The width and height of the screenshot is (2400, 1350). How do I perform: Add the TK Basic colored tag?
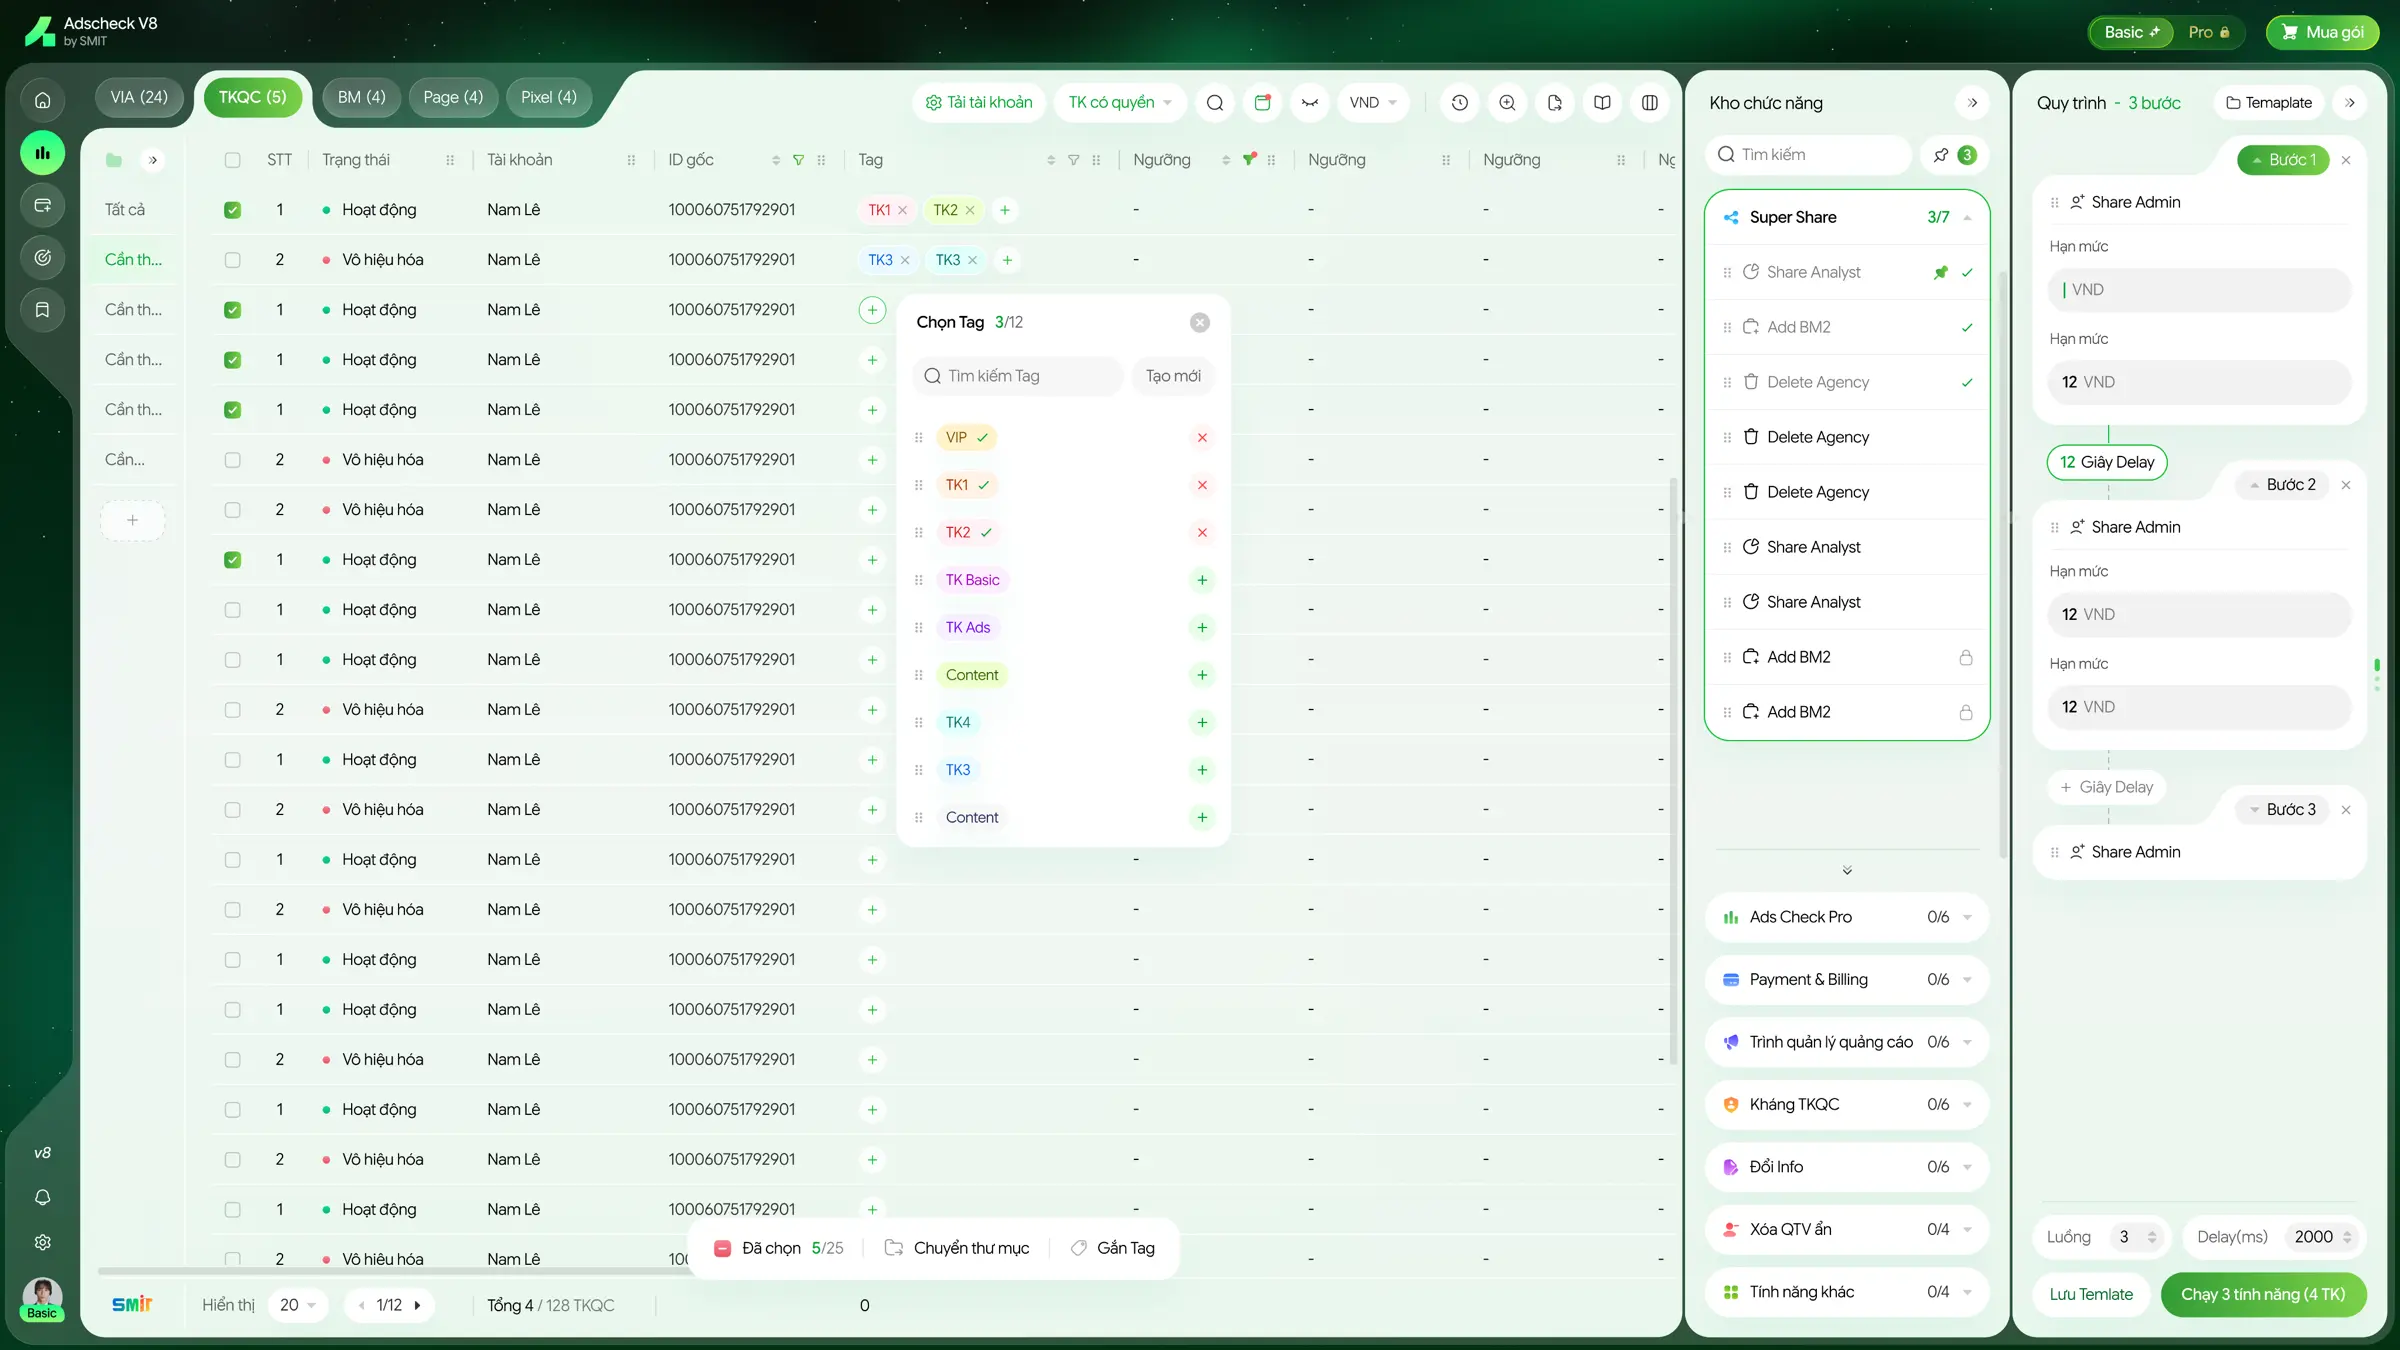click(1202, 580)
